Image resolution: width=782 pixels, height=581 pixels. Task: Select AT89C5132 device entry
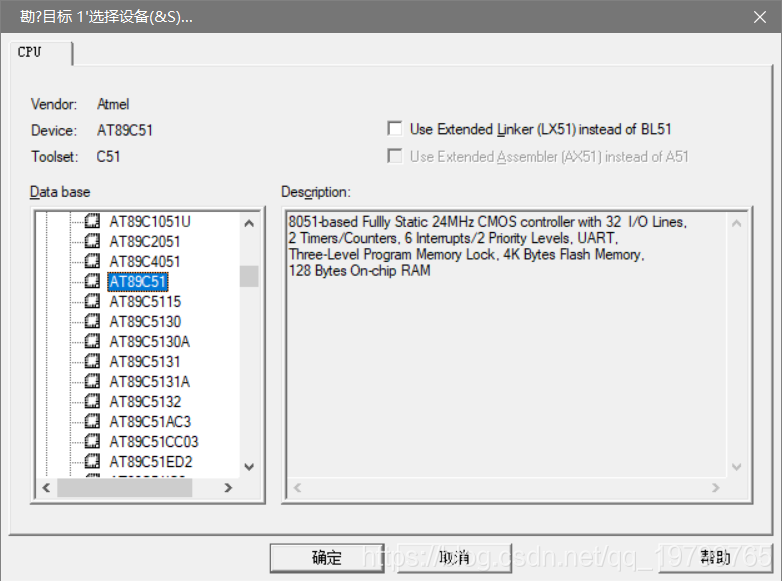coord(145,401)
